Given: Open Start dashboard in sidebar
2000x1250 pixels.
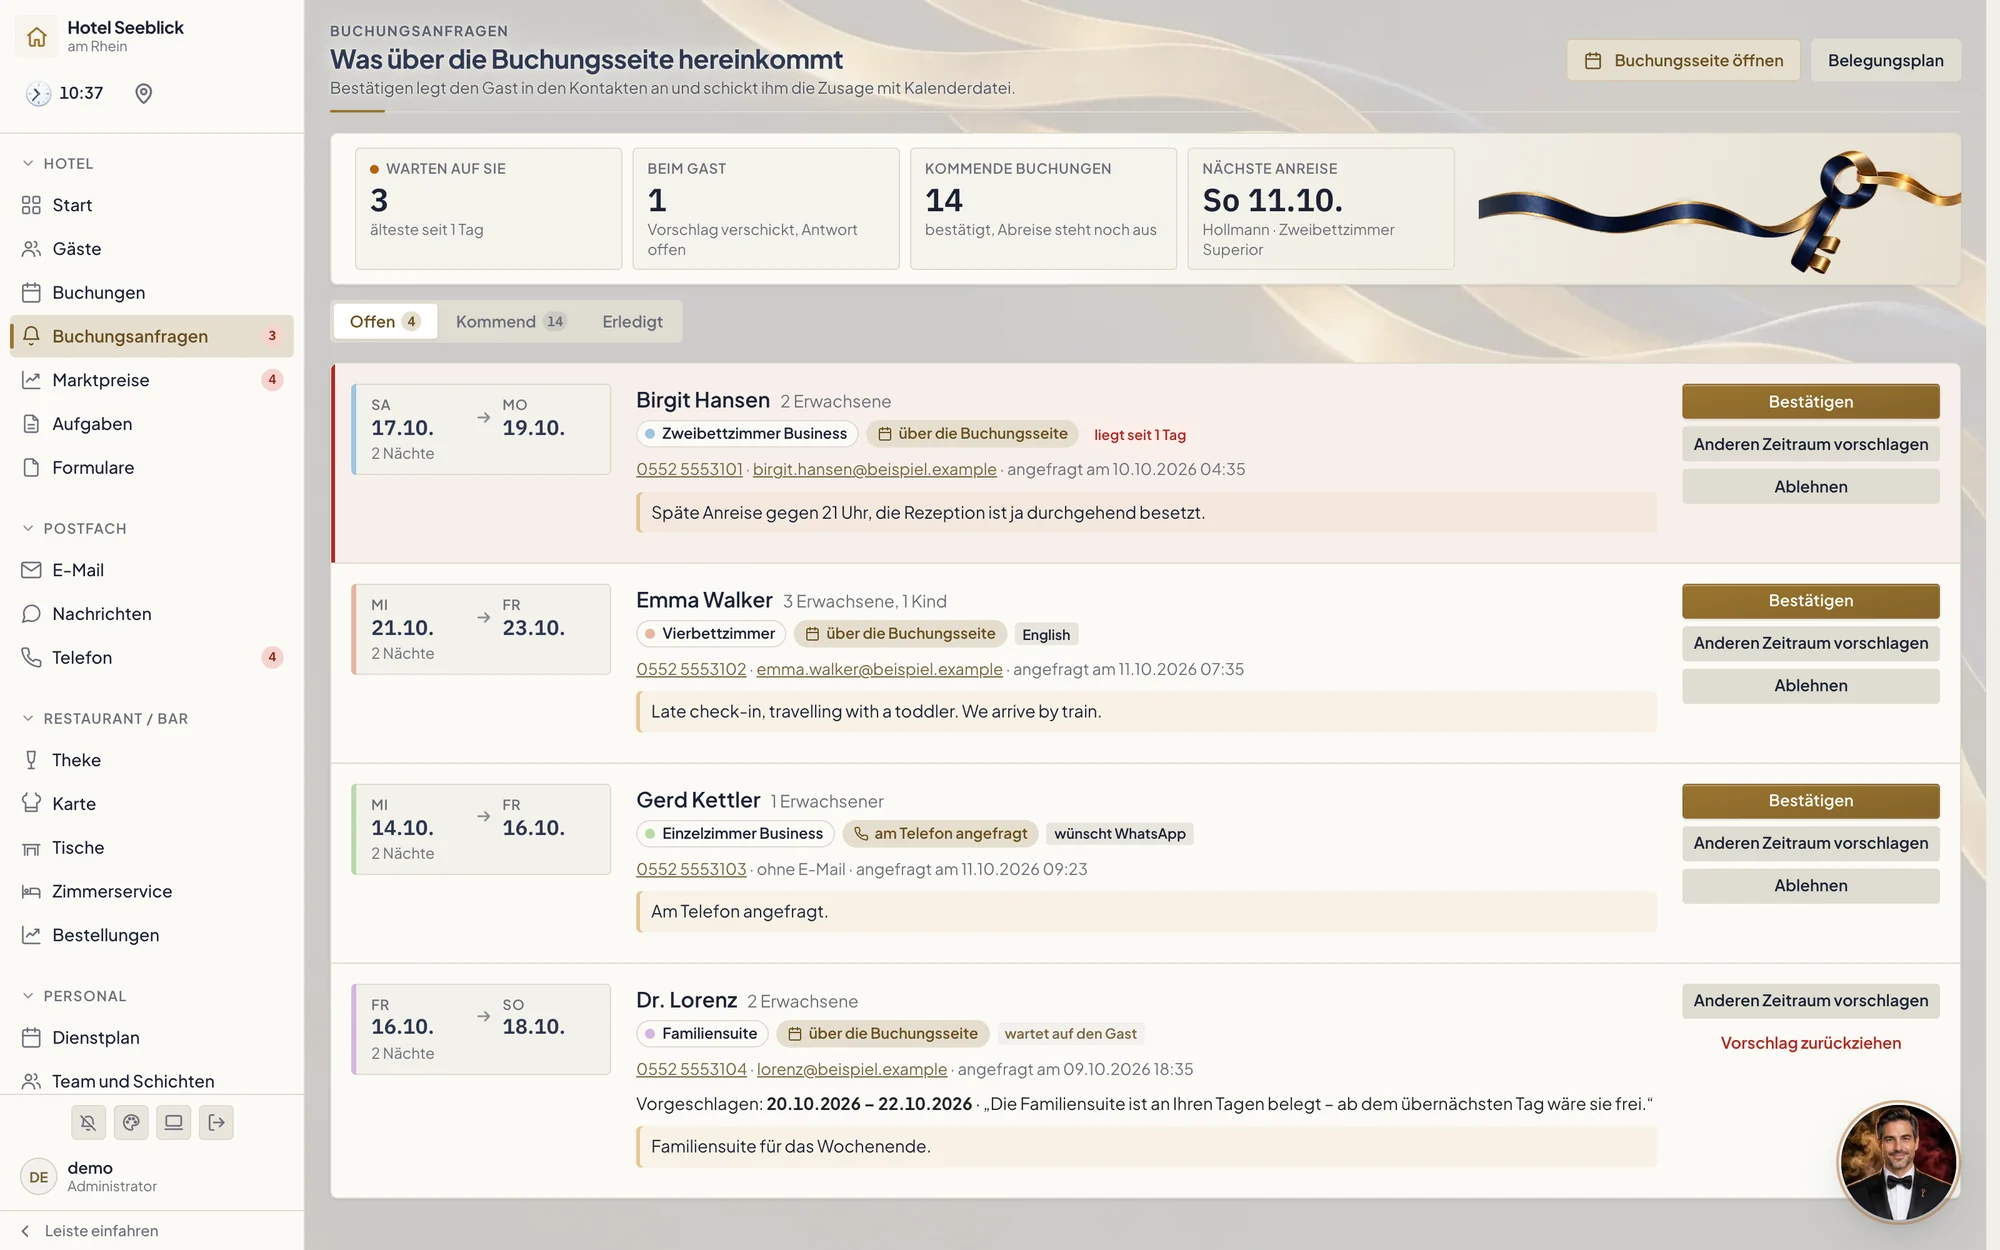Looking at the screenshot, I should tap(152, 205).
